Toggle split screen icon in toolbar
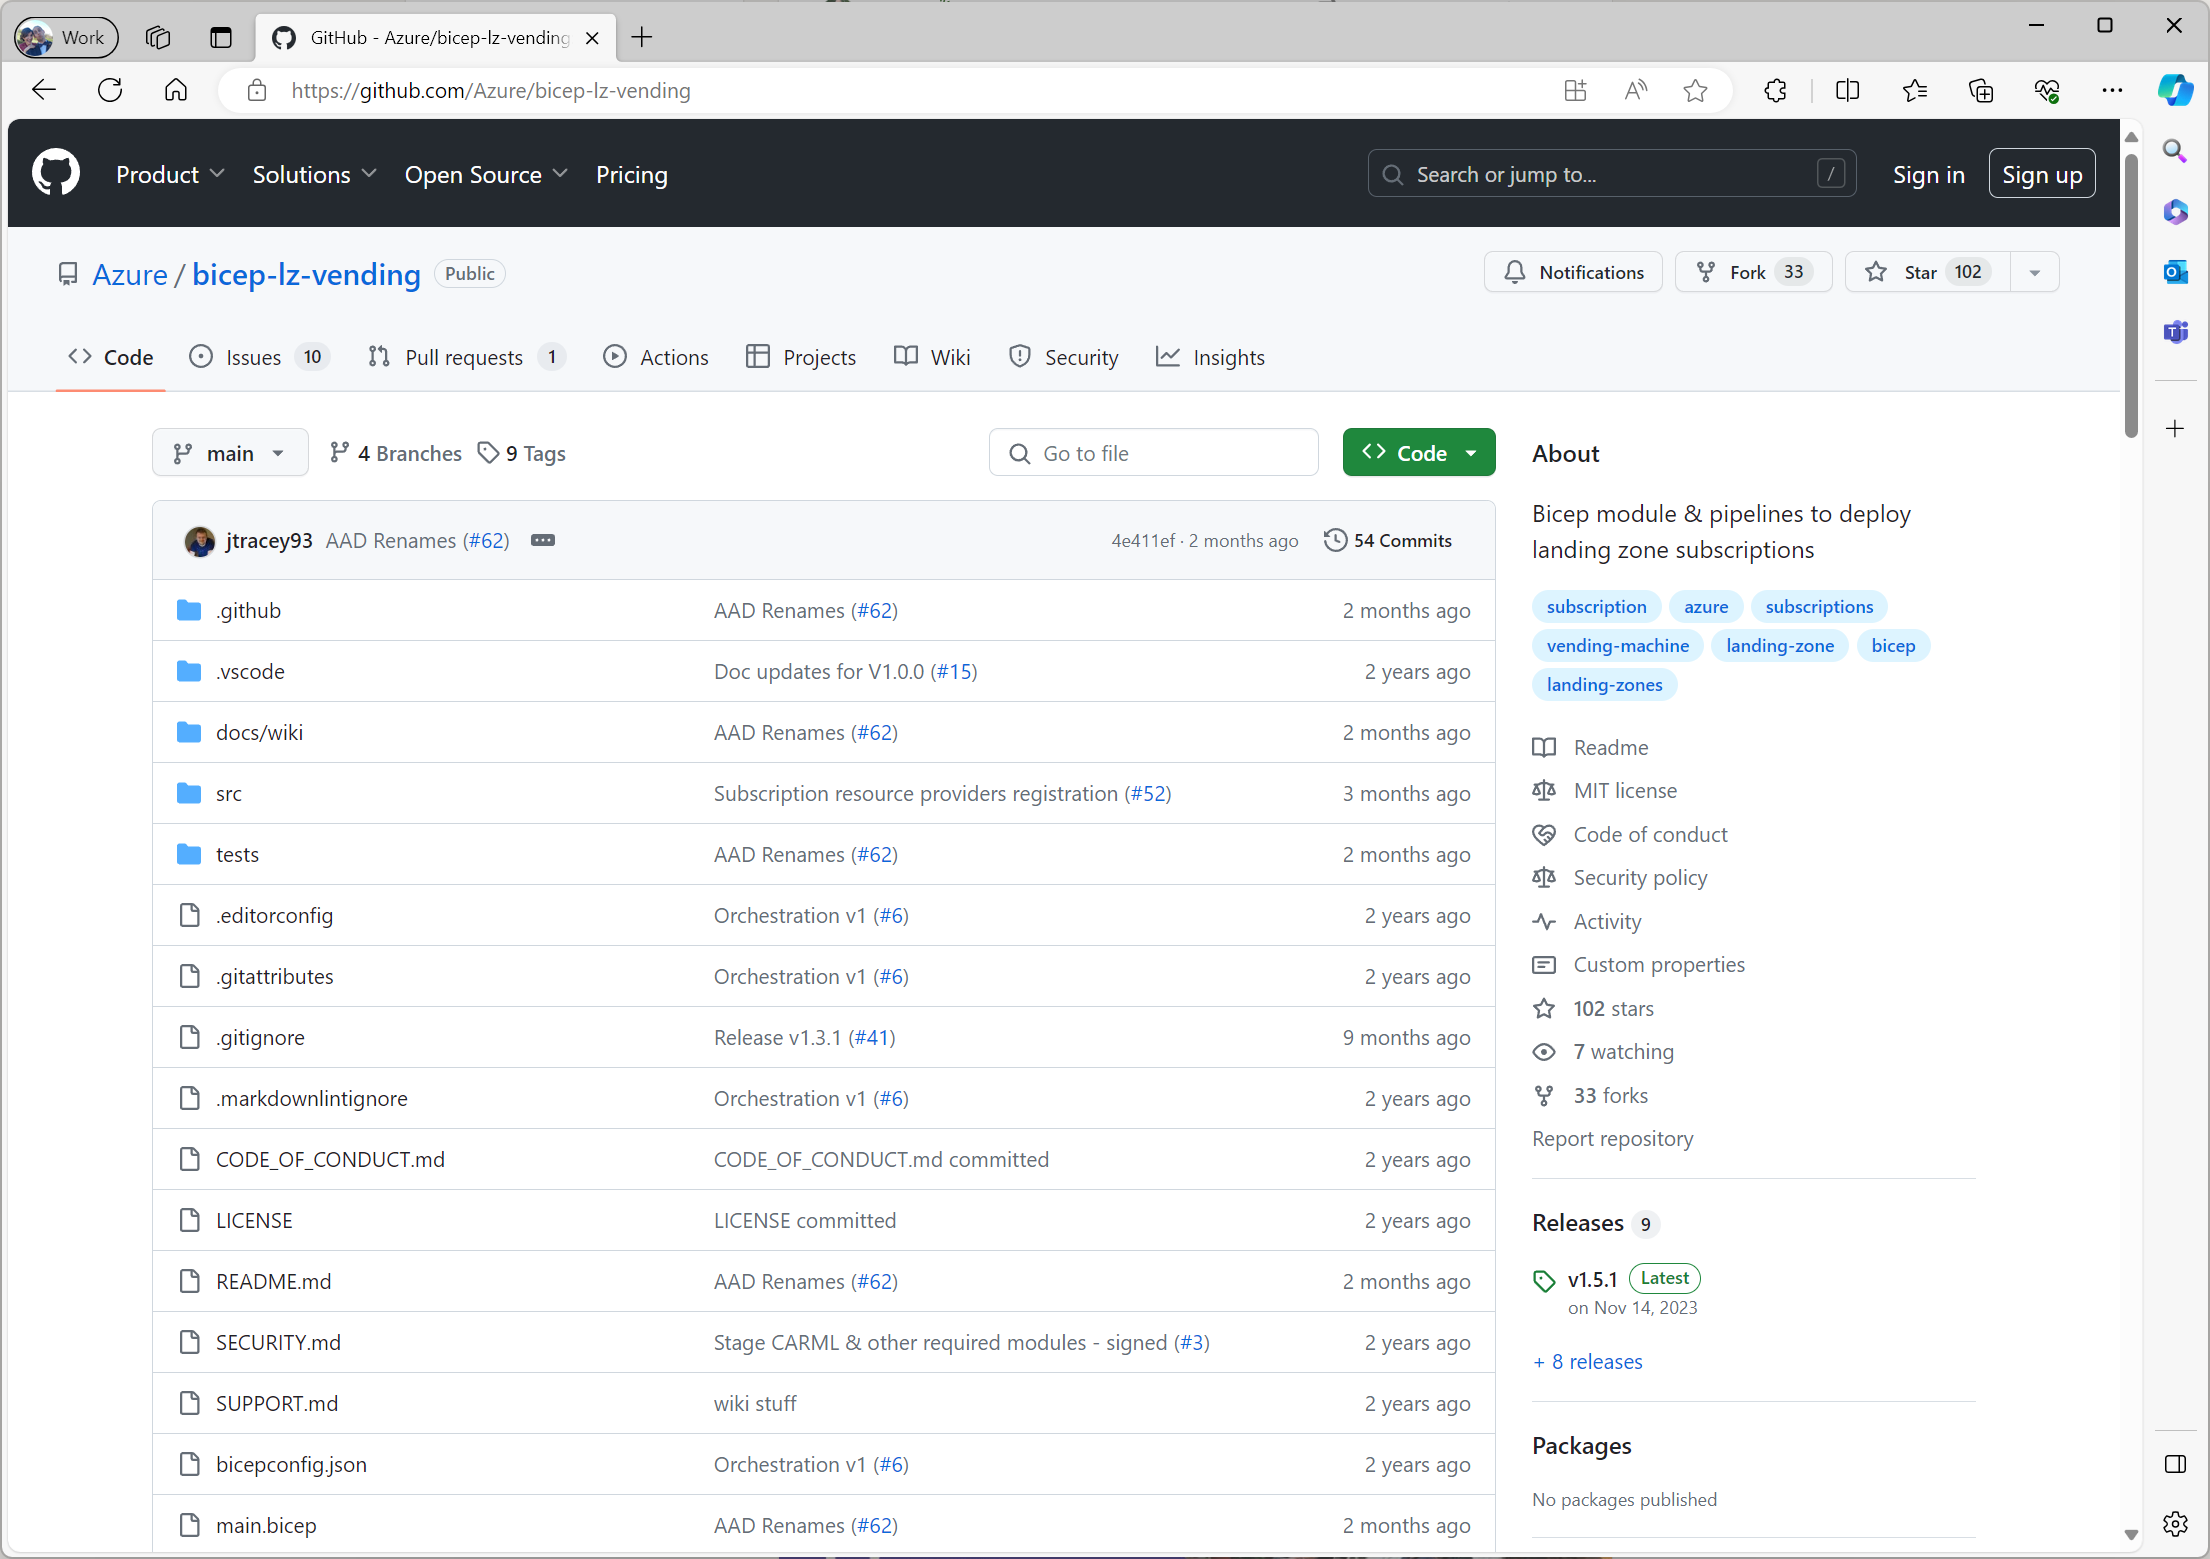2210x1559 pixels. pos(1847,91)
